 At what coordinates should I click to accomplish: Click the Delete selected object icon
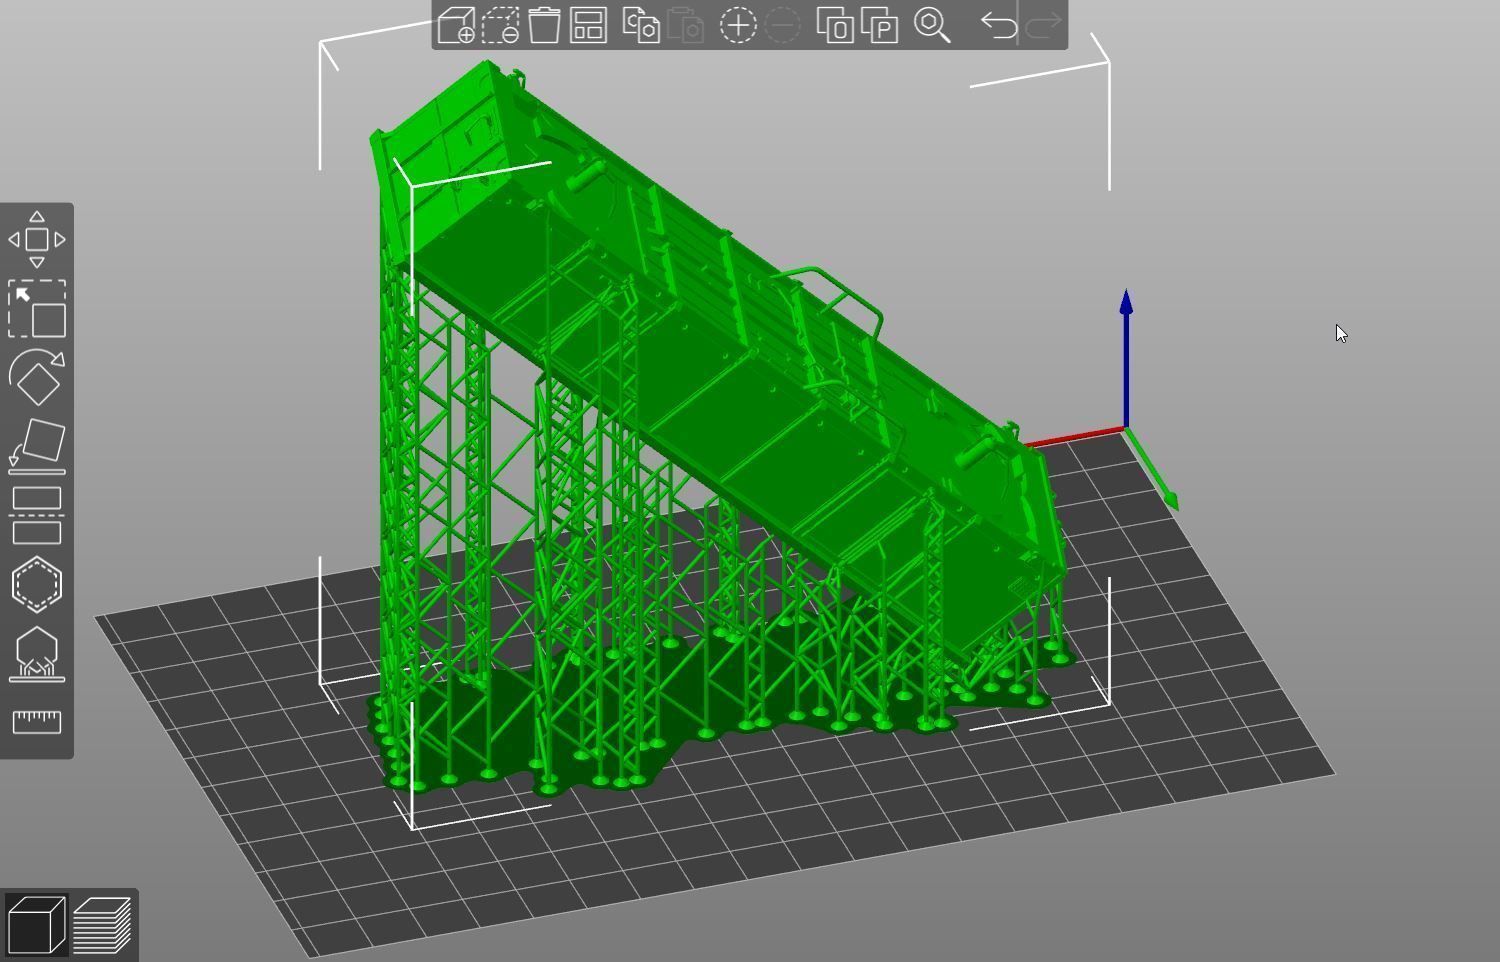[x=500, y=25]
